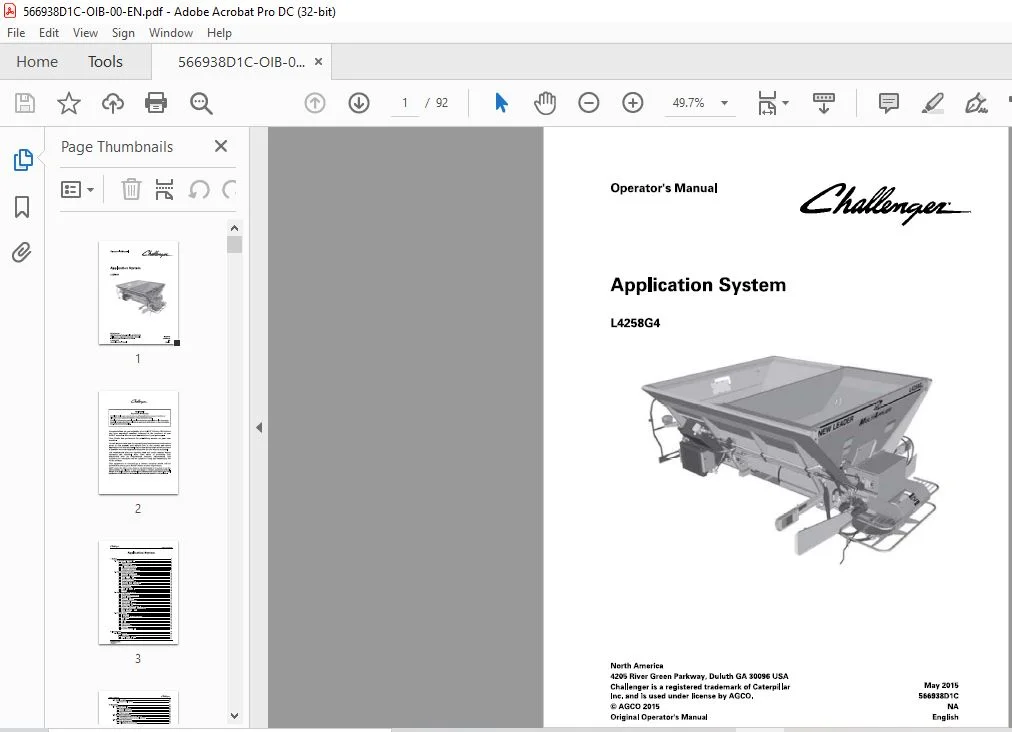Click the Application System heading
Image resolution: width=1012 pixels, height=732 pixels.
698,285
